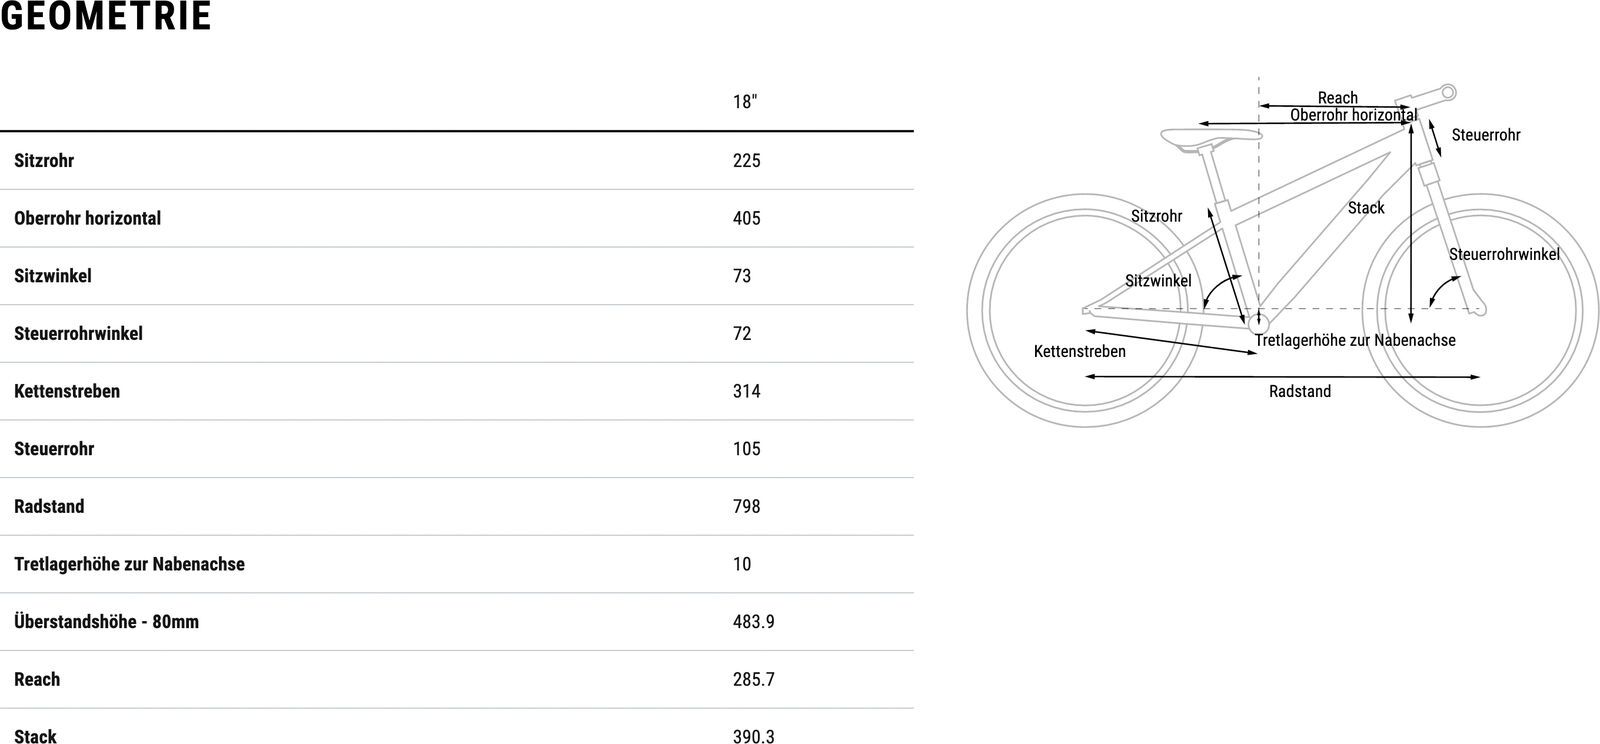1600x744 pixels.
Task: Click the Stack value 390.3
Action: 753,737
